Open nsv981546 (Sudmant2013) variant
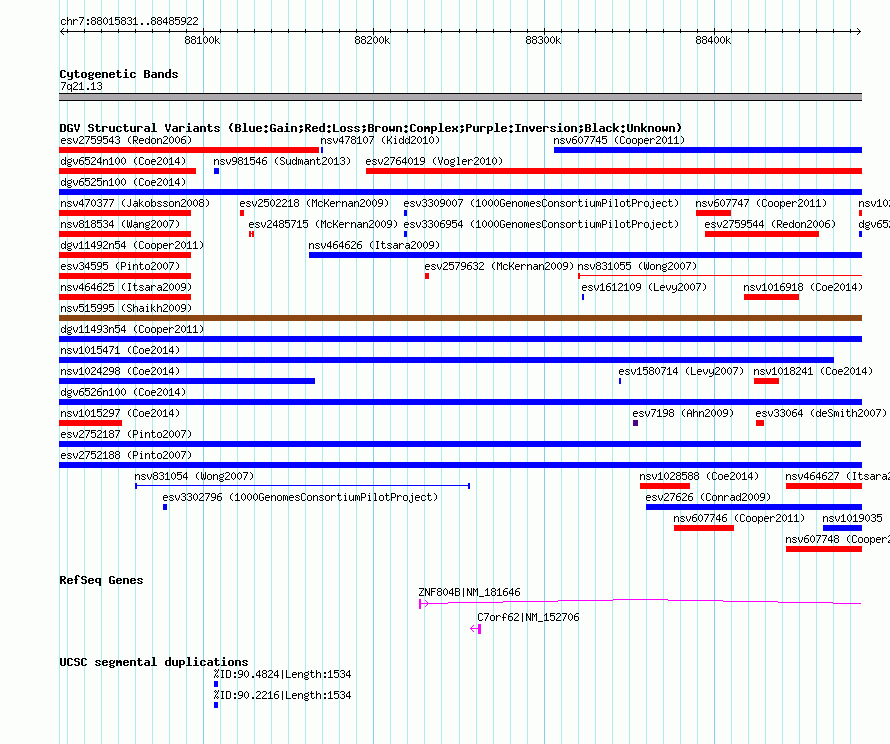Screen dimensions: 890x744 (282, 161)
